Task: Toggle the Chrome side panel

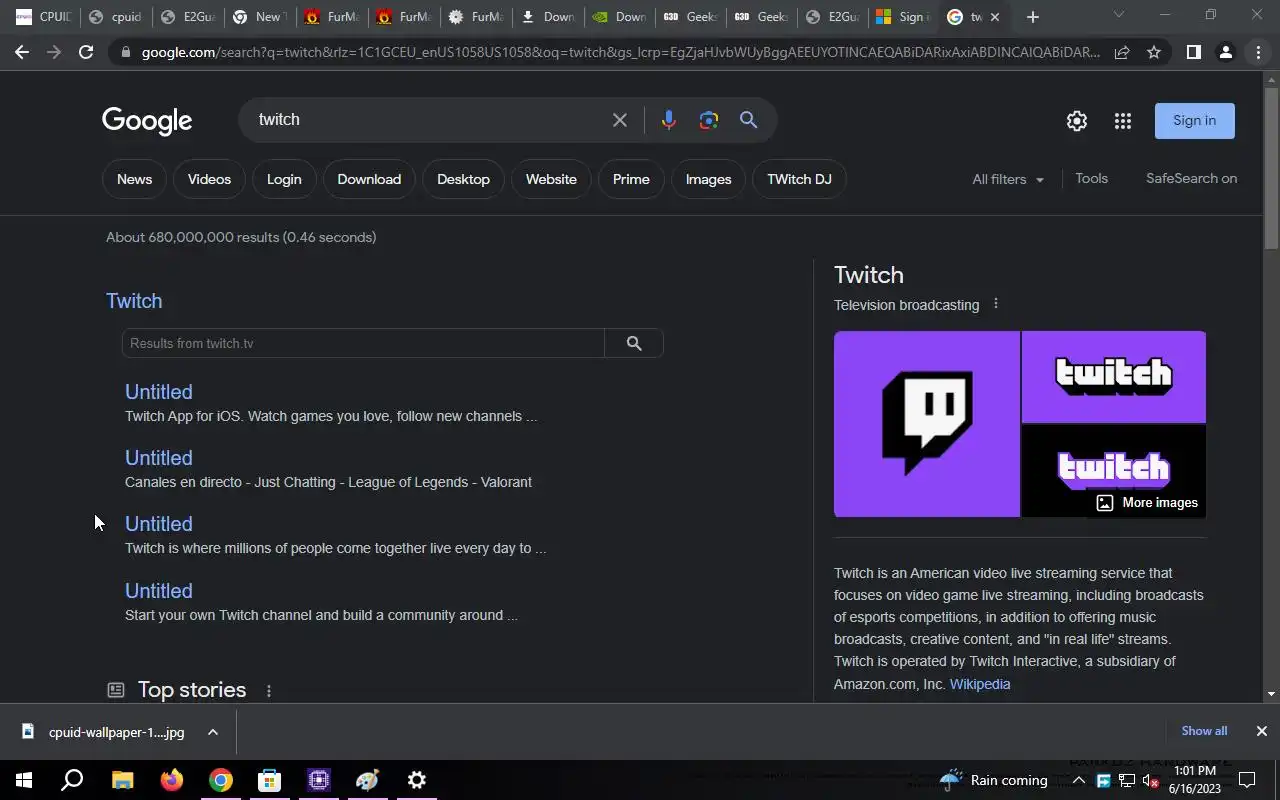Action: click(1193, 52)
